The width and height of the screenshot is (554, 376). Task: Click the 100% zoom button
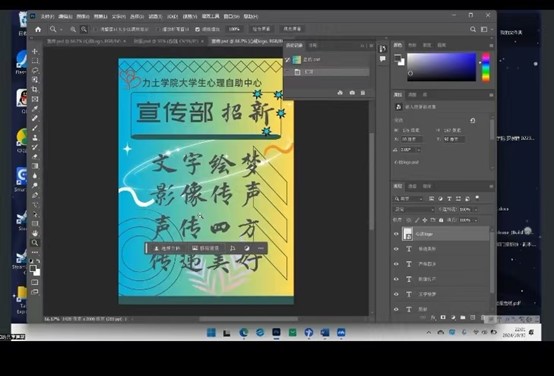(234, 29)
